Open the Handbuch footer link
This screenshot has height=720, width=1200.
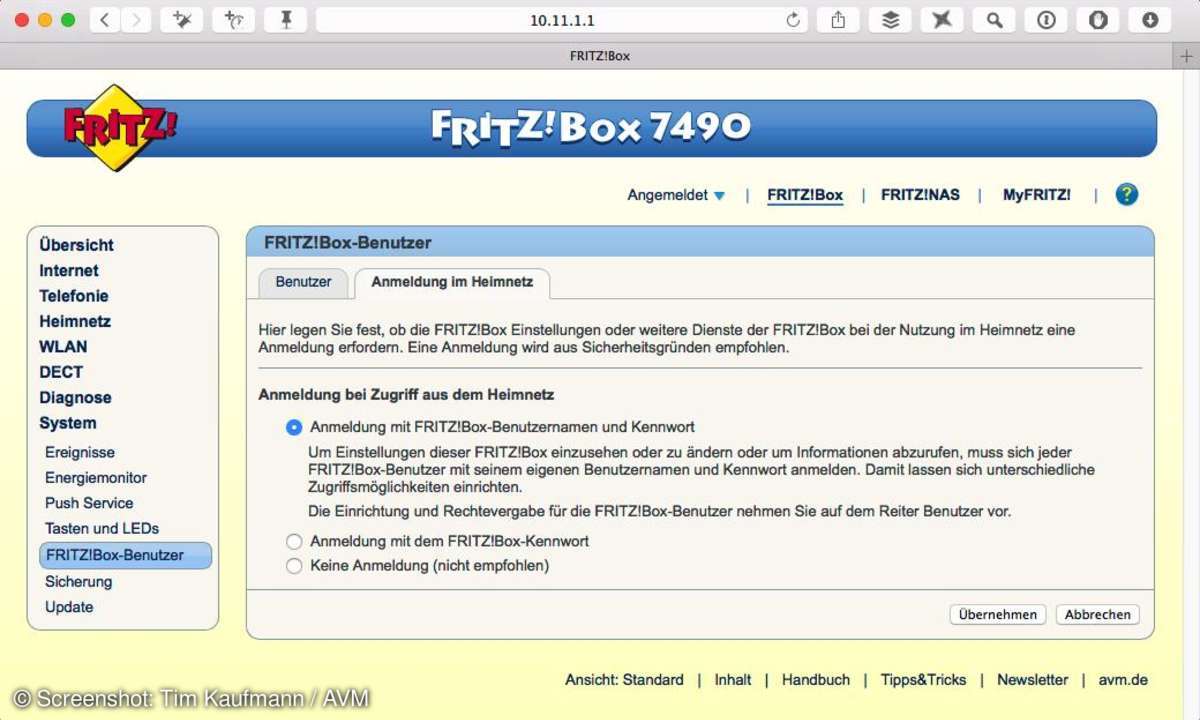pos(816,680)
